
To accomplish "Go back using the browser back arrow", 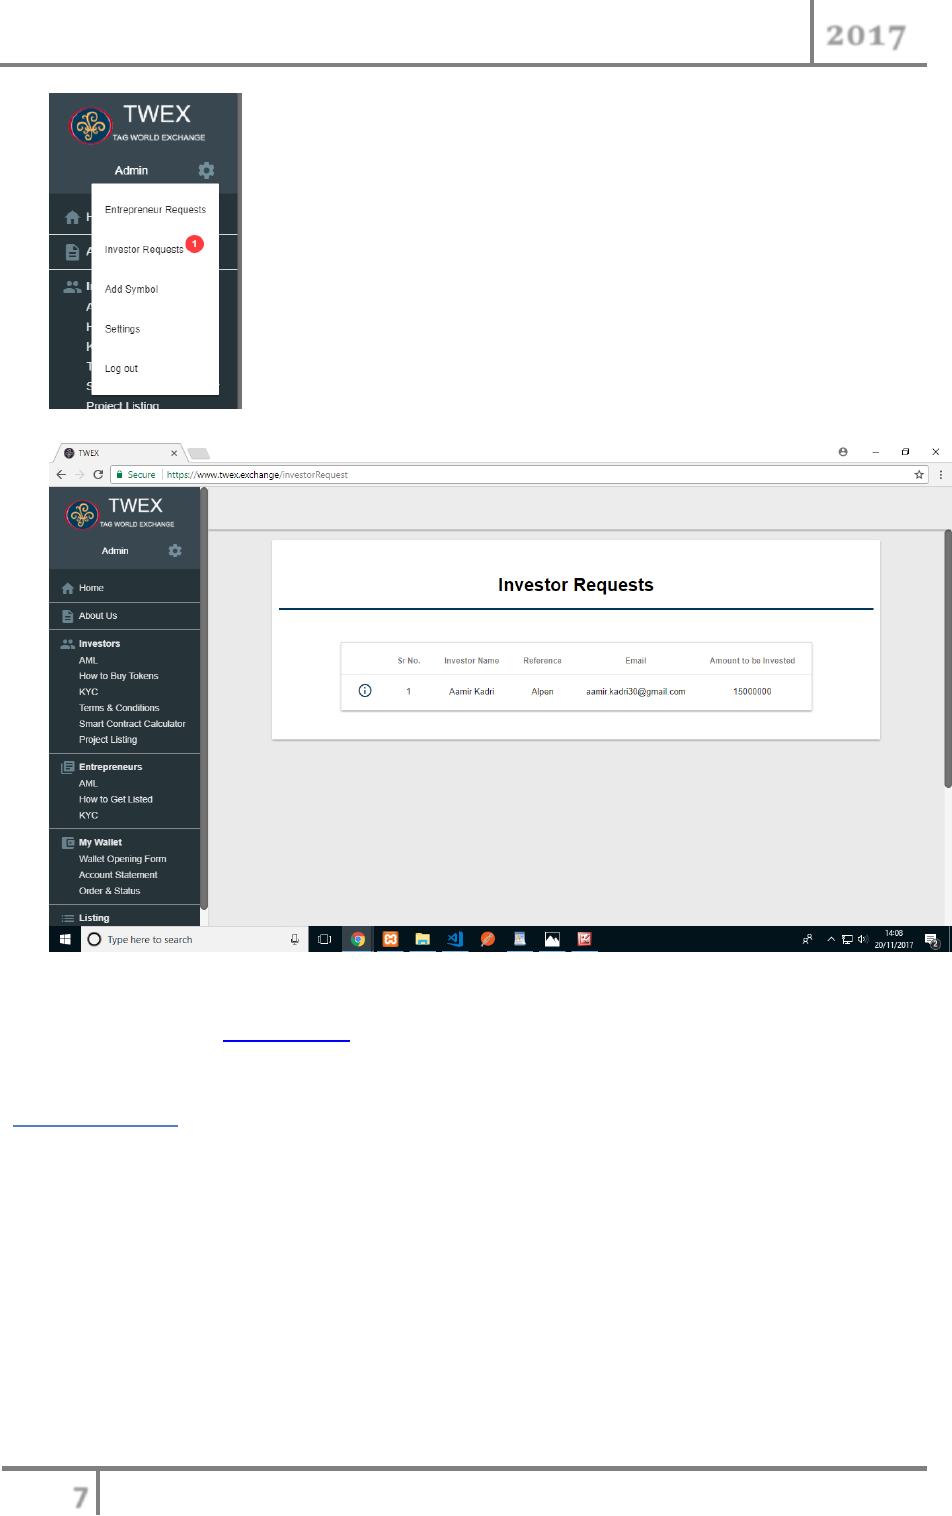I will (61, 475).
